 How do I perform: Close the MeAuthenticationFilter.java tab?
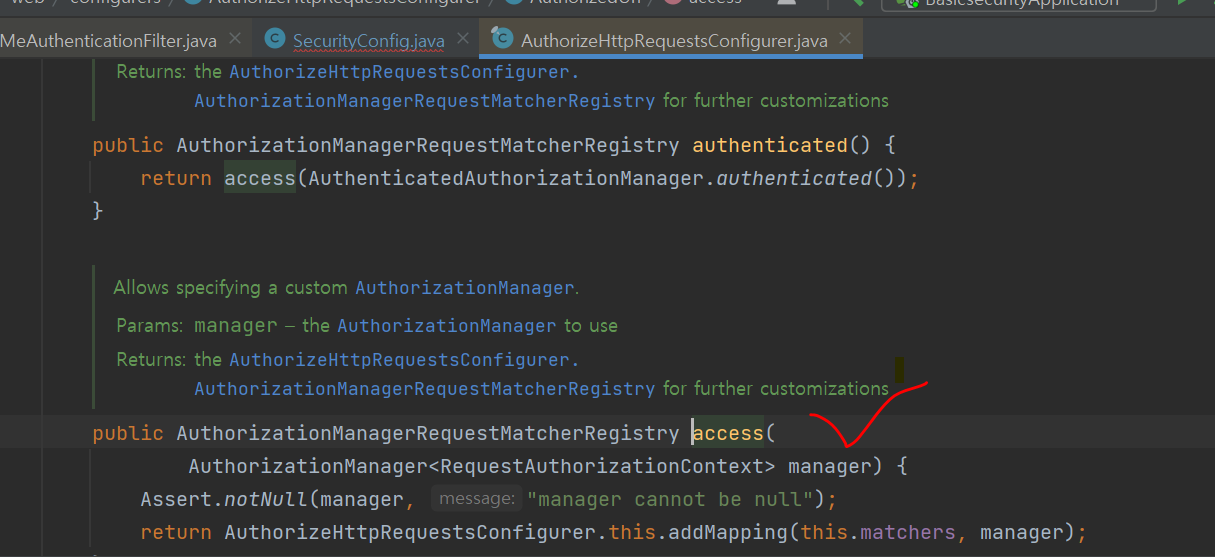pyautogui.click(x=235, y=39)
